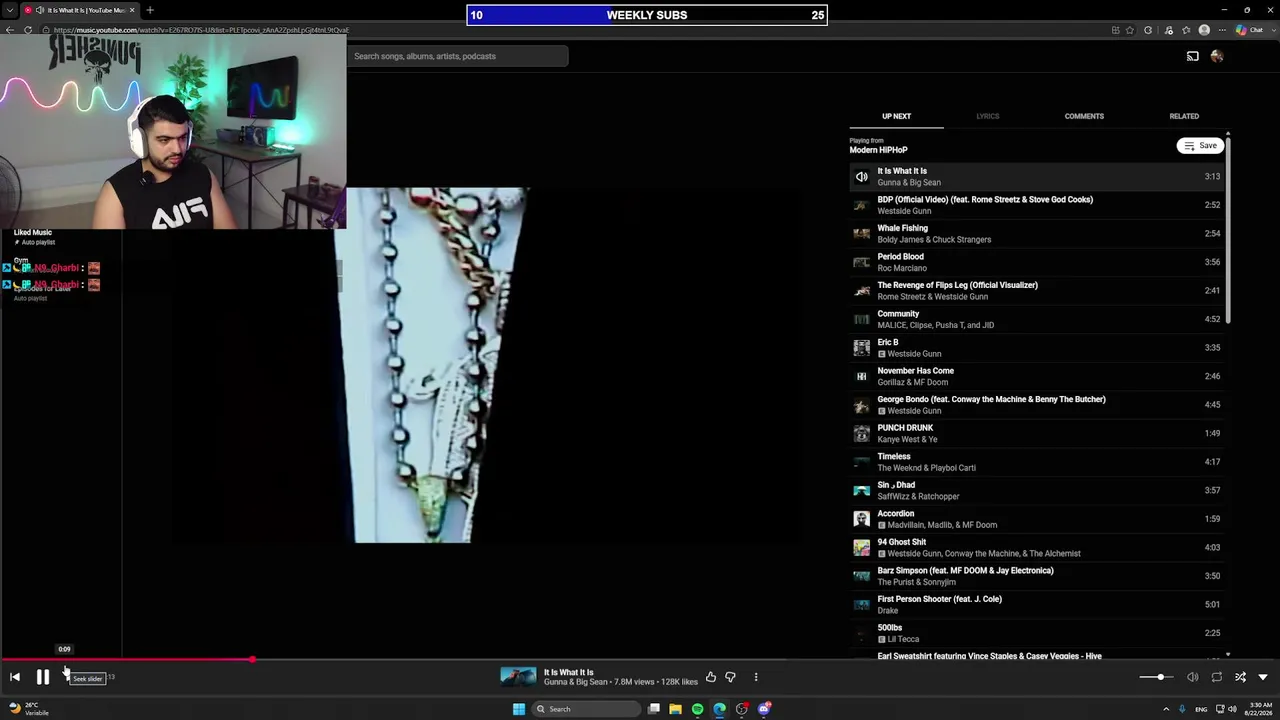The width and height of the screenshot is (1280, 720).
Task: Toggle repeat mode in the player bar
Action: (1216, 677)
